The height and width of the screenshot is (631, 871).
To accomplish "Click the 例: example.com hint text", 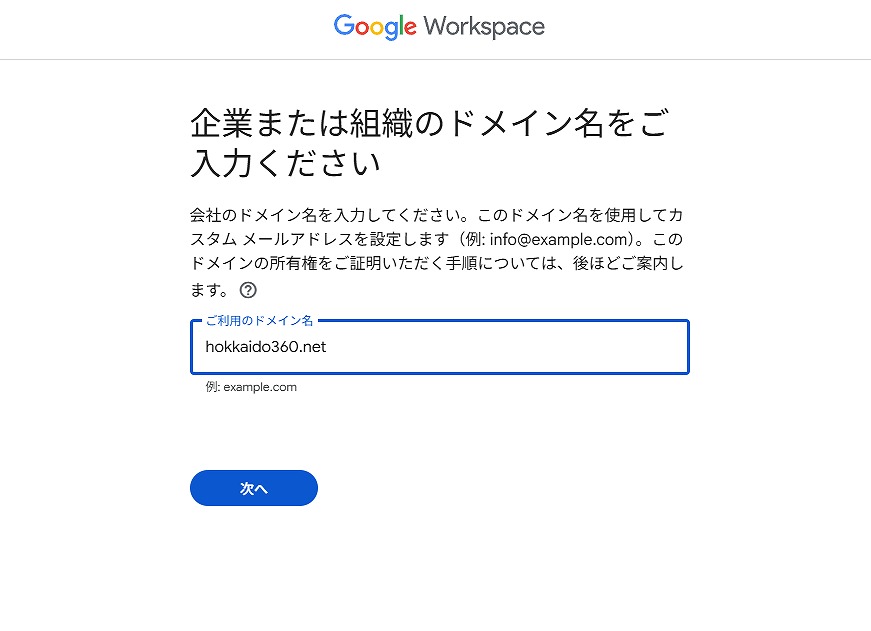I will [251, 387].
